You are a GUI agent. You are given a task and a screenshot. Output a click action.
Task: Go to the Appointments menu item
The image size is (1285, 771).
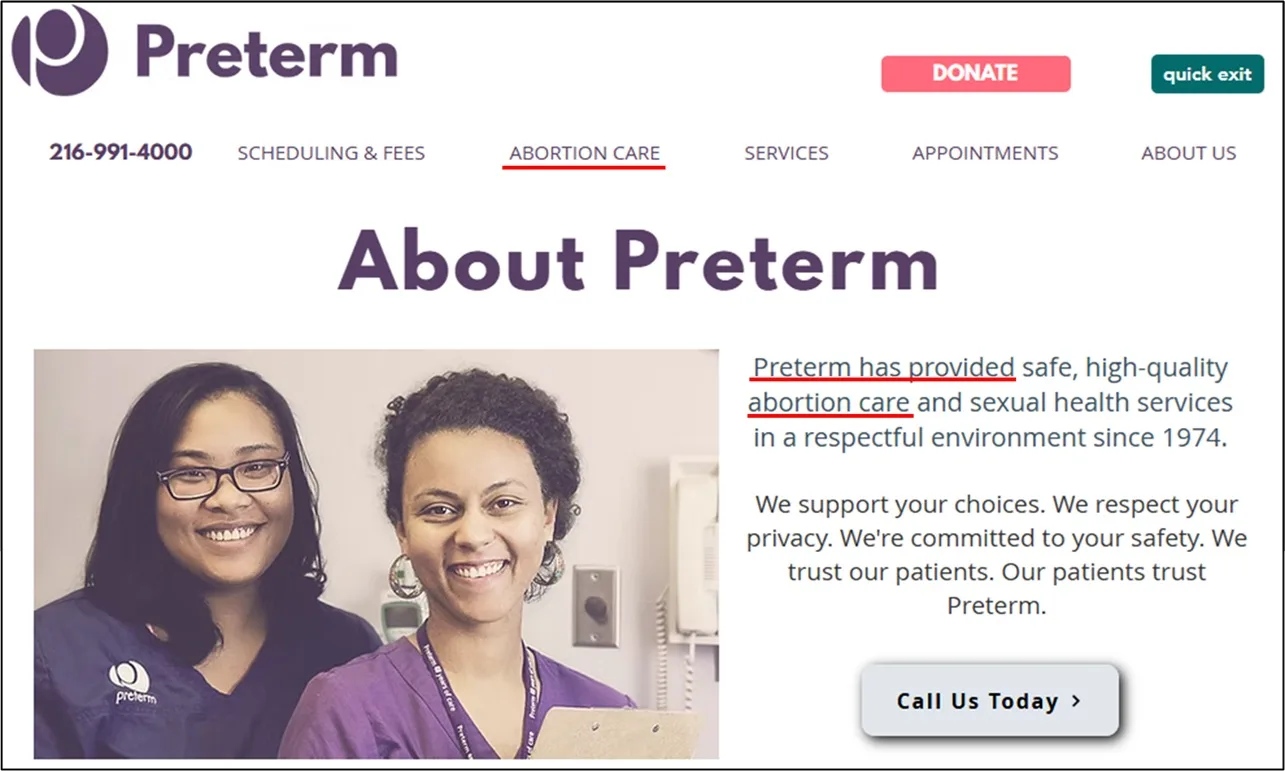[985, 153]
